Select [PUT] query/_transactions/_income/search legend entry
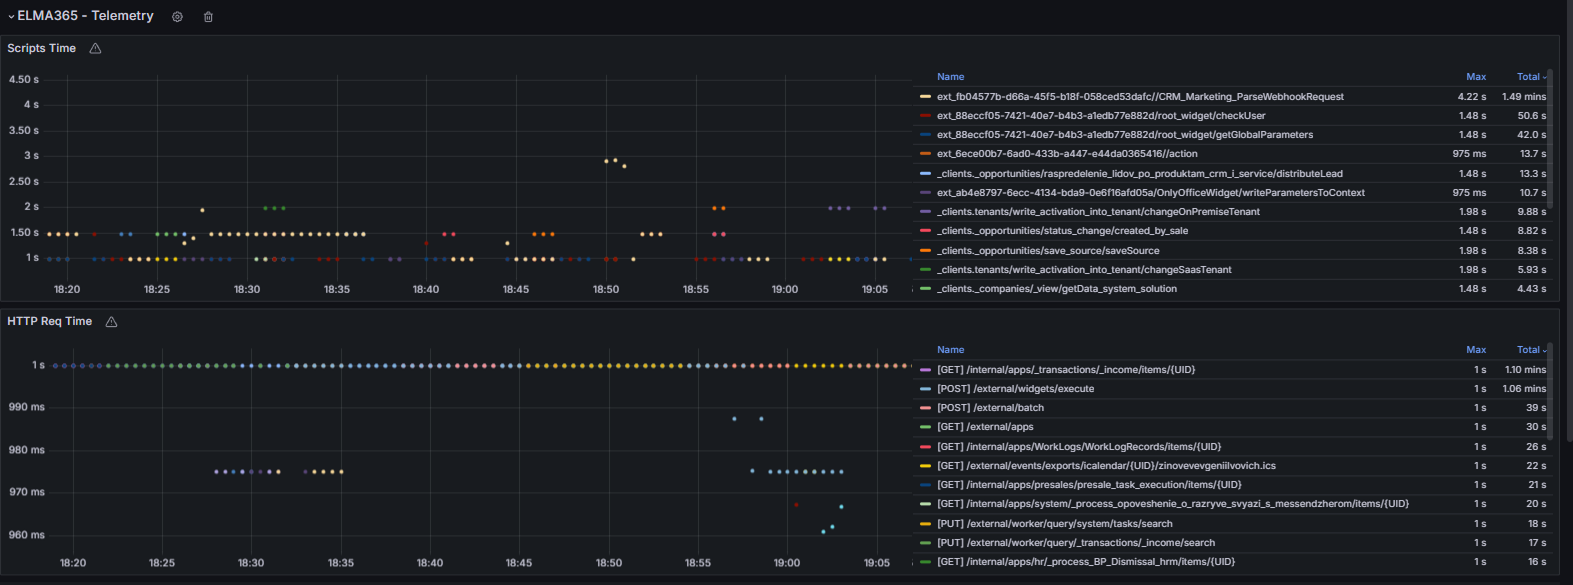This screenshot has height=585, width=1573. [1076, 543]
